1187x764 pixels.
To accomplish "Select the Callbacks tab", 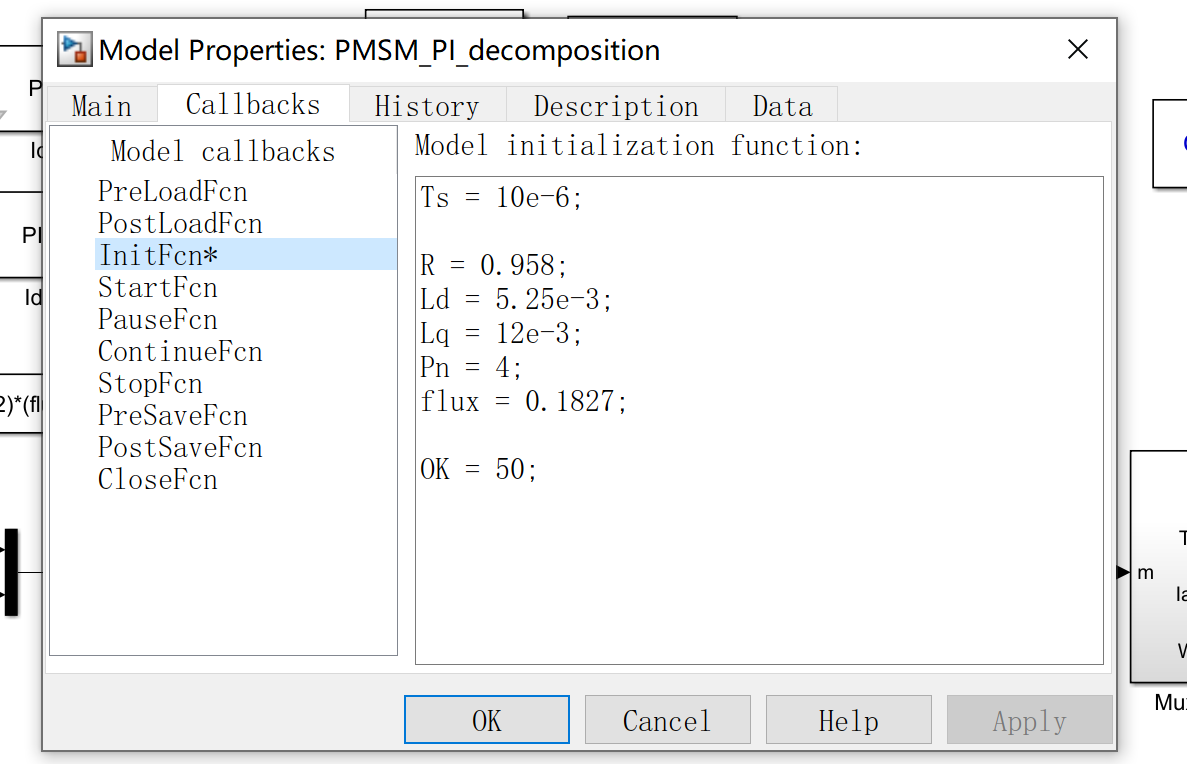I will (253, 102).
